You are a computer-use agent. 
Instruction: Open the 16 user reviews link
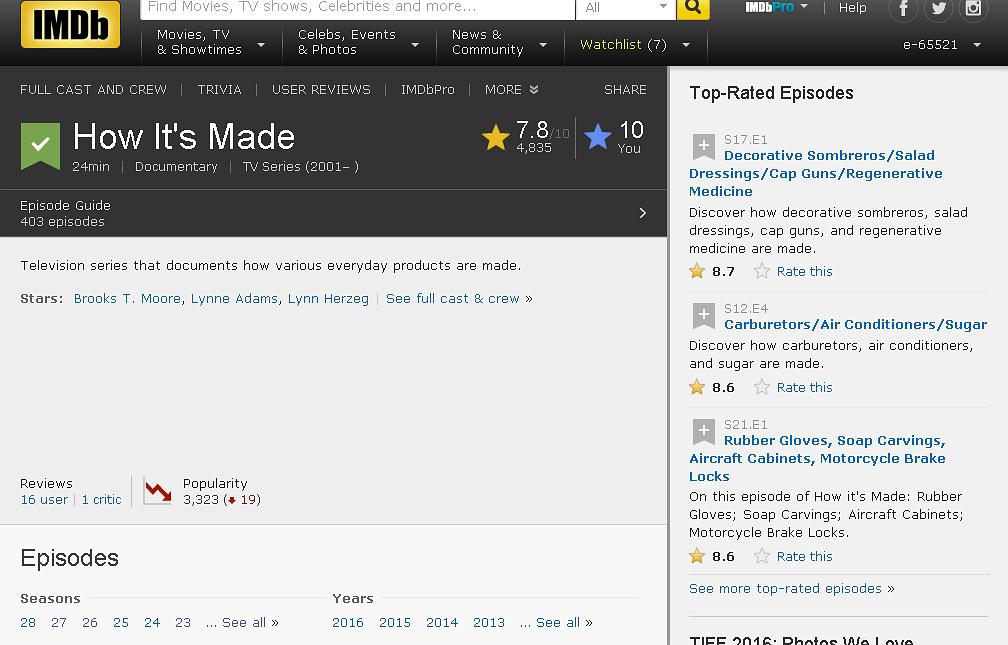44,499
